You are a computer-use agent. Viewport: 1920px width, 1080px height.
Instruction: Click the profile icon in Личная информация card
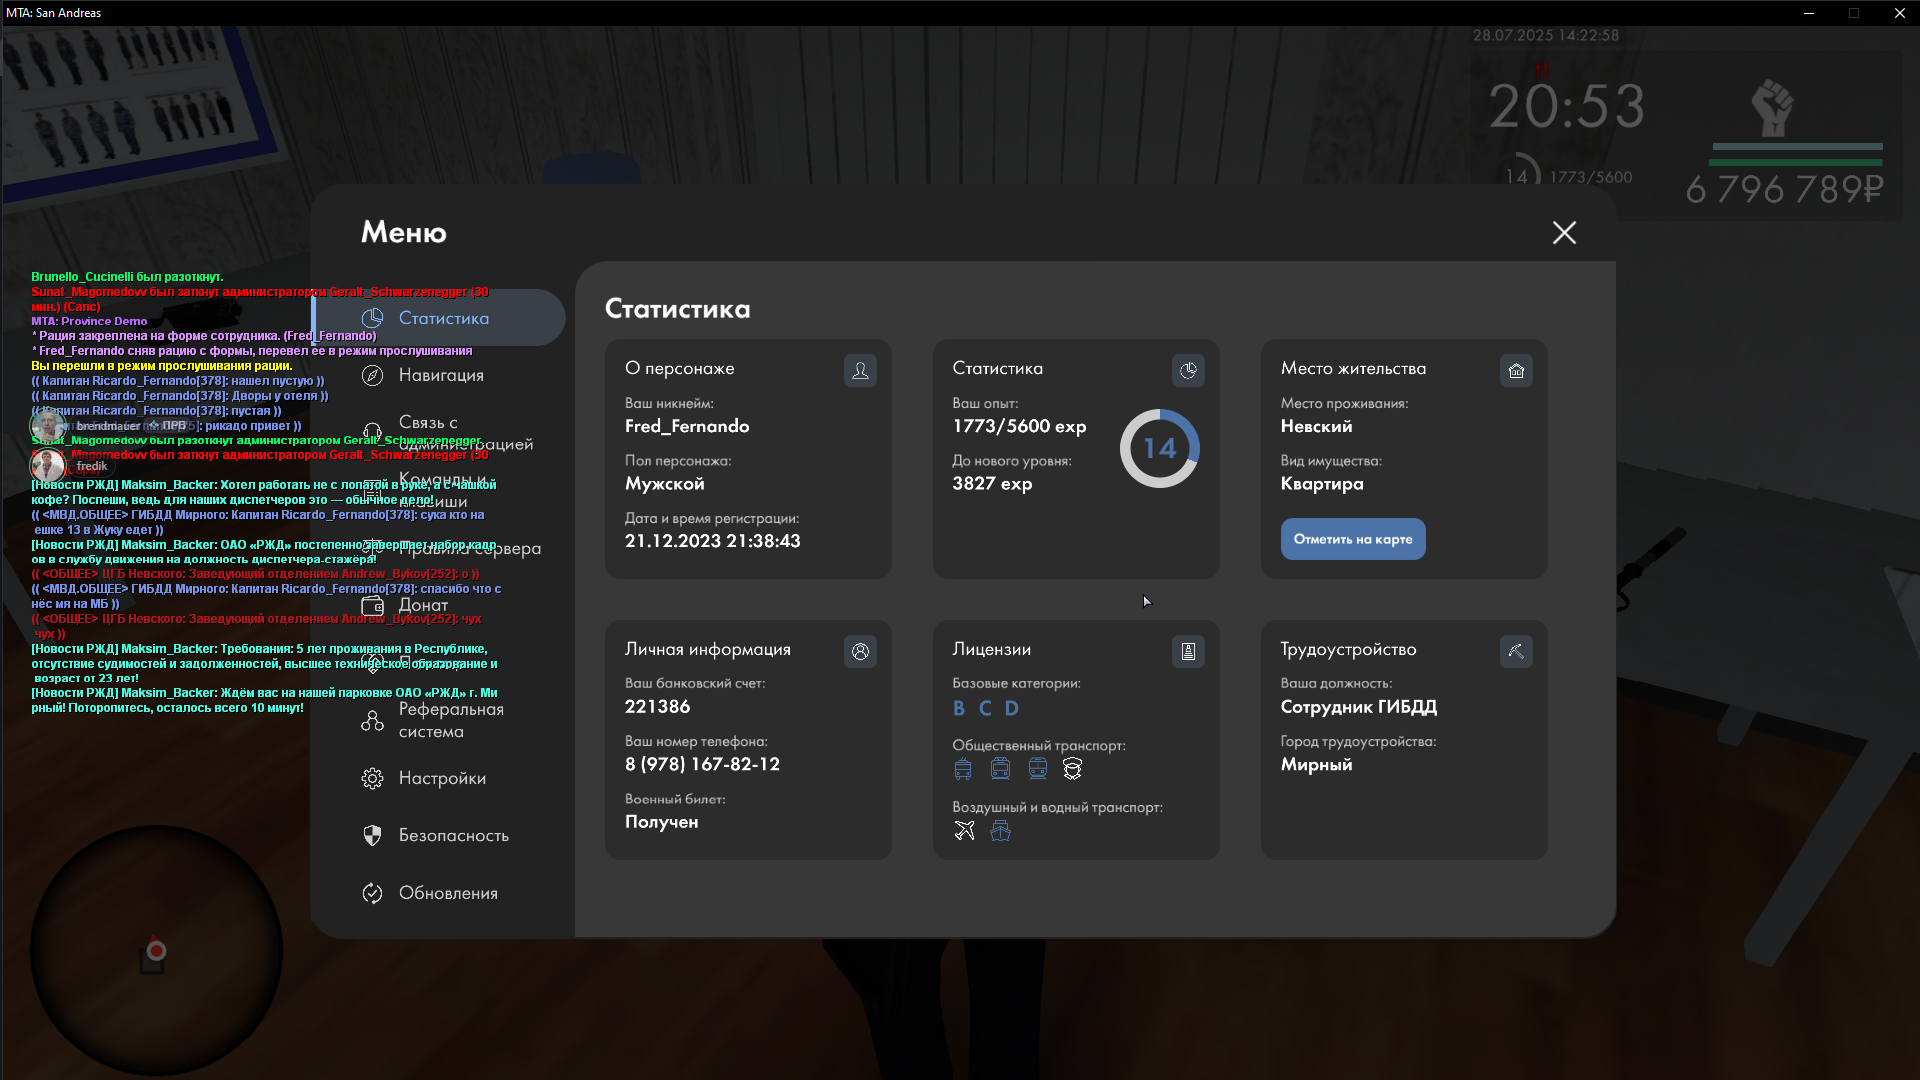point(860,652)
